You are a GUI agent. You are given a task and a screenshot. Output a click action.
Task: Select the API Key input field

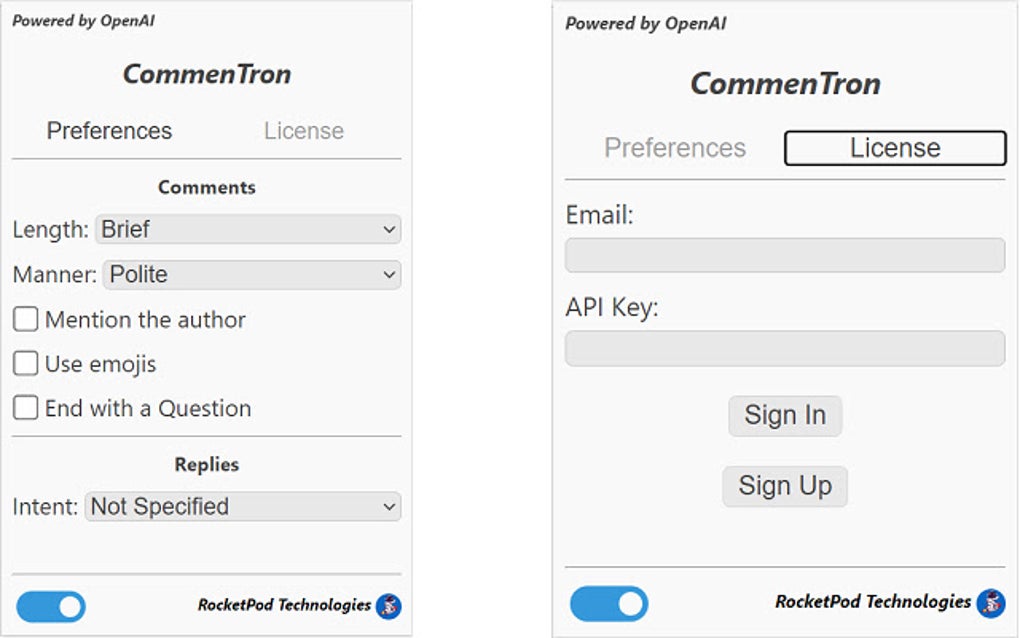784,348
